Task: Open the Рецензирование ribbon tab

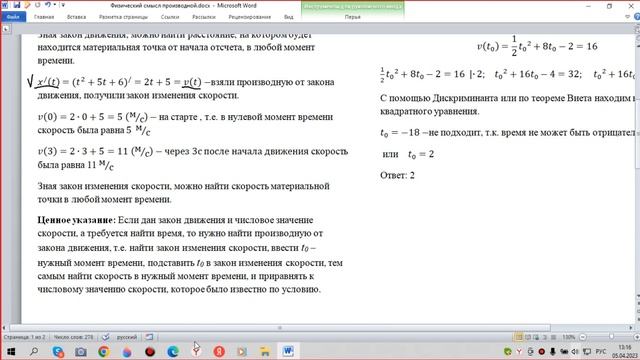Action: coord(249,17)
